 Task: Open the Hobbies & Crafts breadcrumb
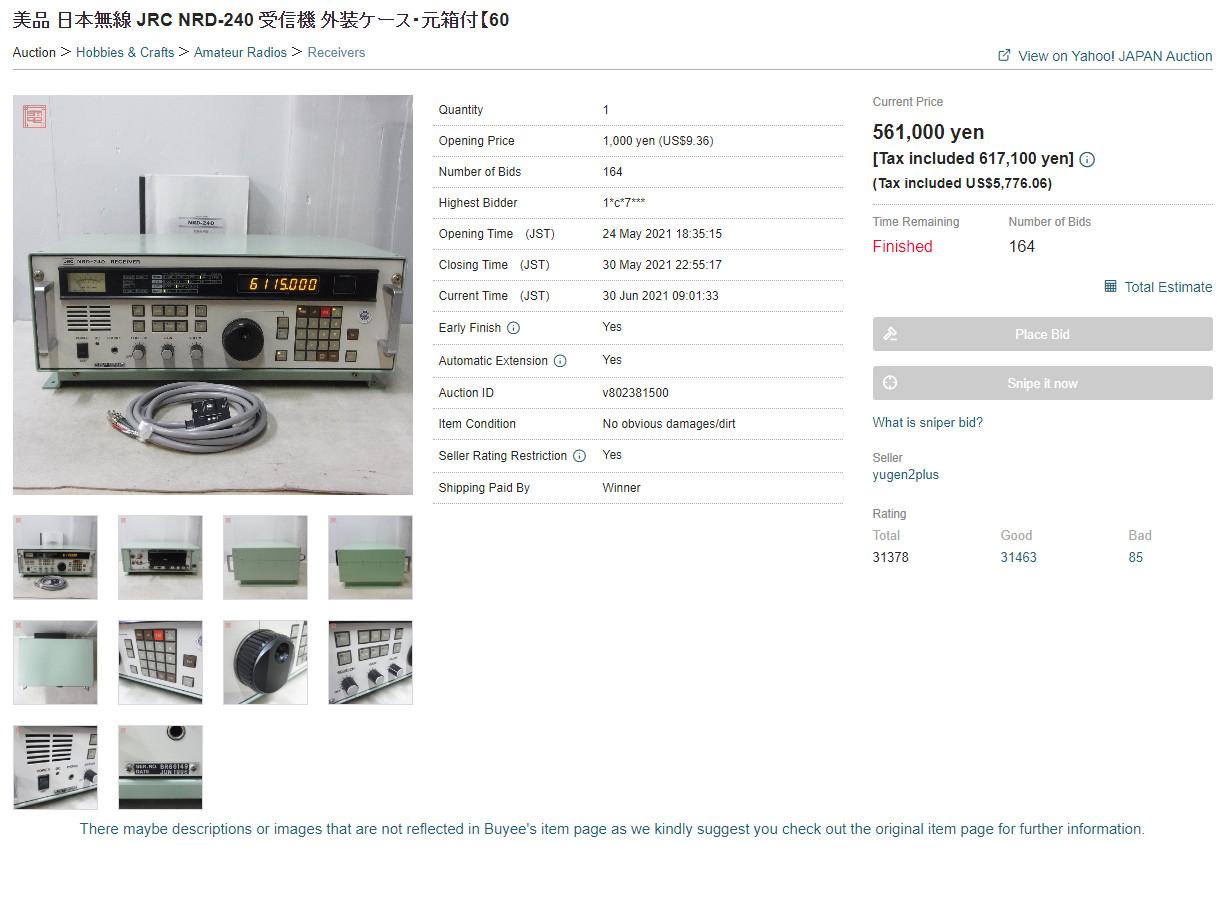pyautogui.click(x=125, y=52)
